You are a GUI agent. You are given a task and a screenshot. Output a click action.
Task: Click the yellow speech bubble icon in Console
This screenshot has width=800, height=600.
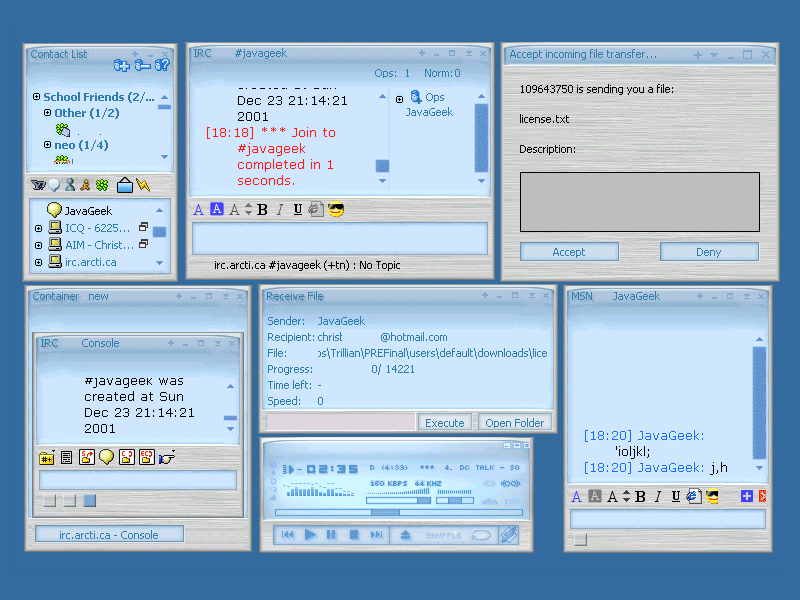106,457
